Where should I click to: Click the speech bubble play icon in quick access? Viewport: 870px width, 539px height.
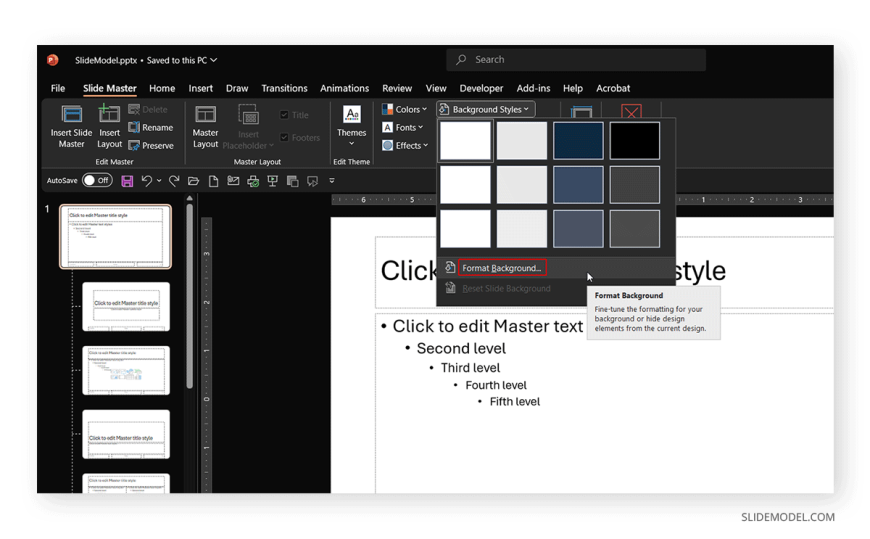coord(312,181)
